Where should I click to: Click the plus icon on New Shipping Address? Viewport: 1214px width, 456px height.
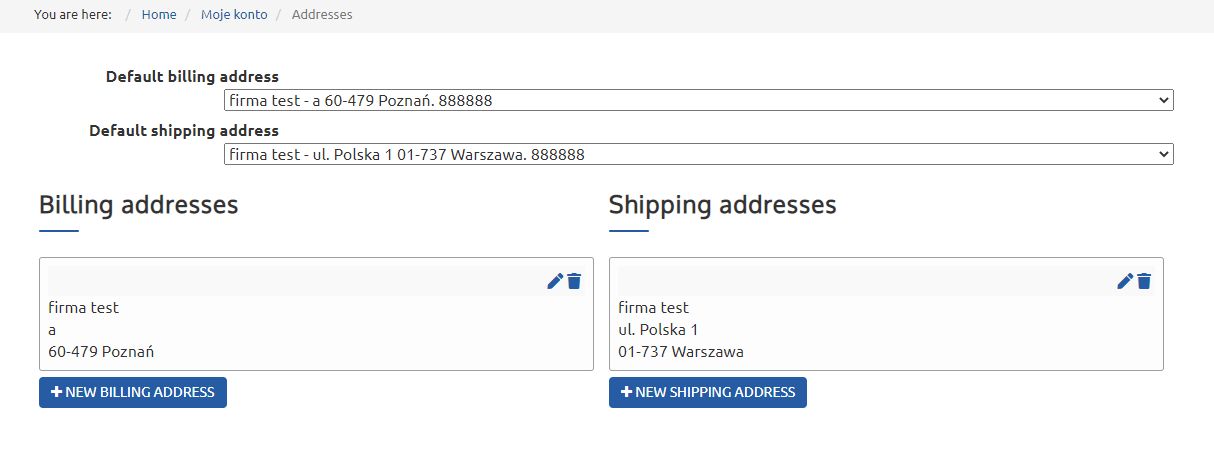(x=626, y=392)
